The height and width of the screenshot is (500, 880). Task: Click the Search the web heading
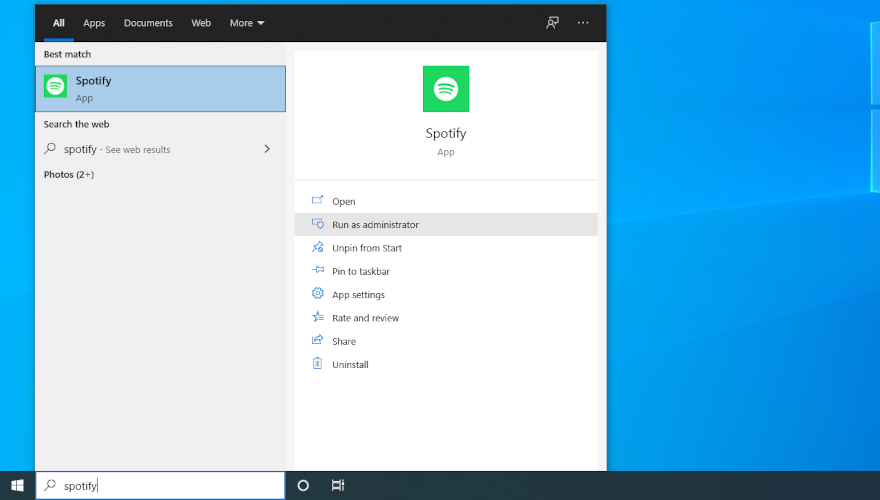click(x=76, y=124)
